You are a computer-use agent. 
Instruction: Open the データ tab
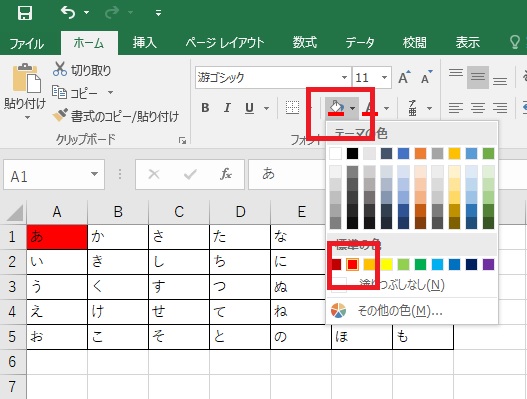(360, 43)
